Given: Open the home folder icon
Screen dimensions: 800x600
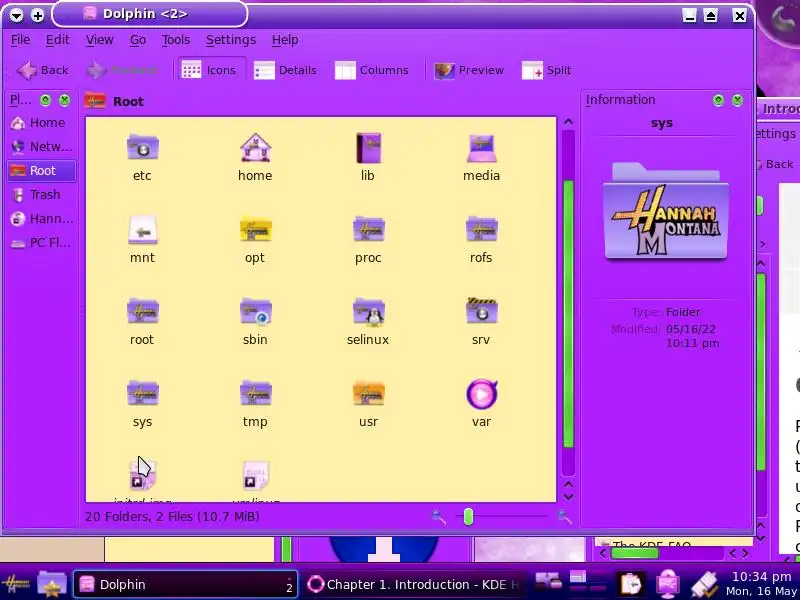Looking at the screenshot, I should tap(255, 148).
